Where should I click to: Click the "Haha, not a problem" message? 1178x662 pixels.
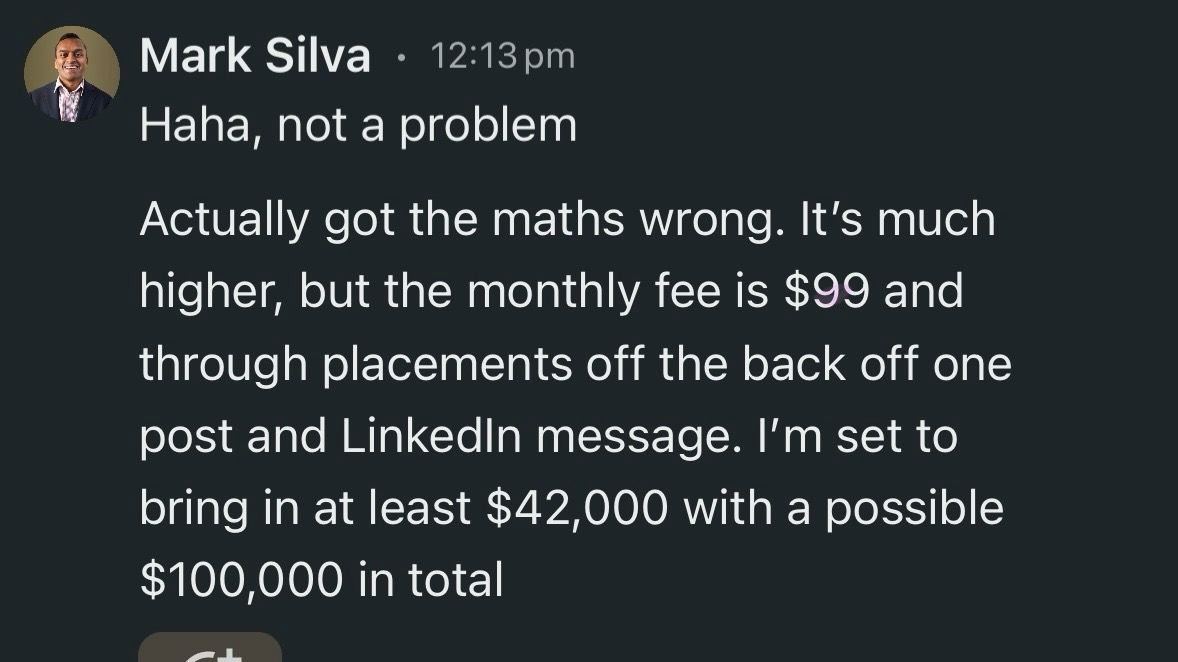(358, 126)
